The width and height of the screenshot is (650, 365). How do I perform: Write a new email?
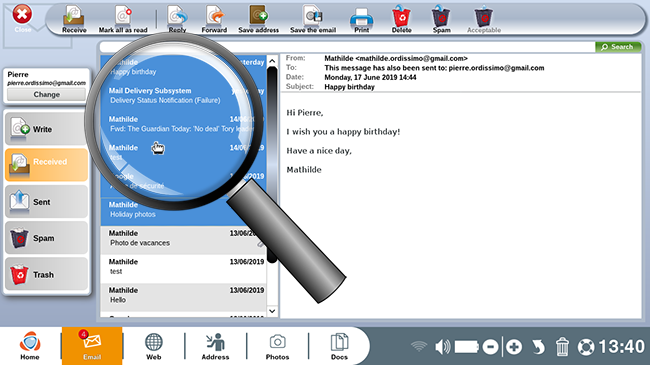click(x=46, y=129)
